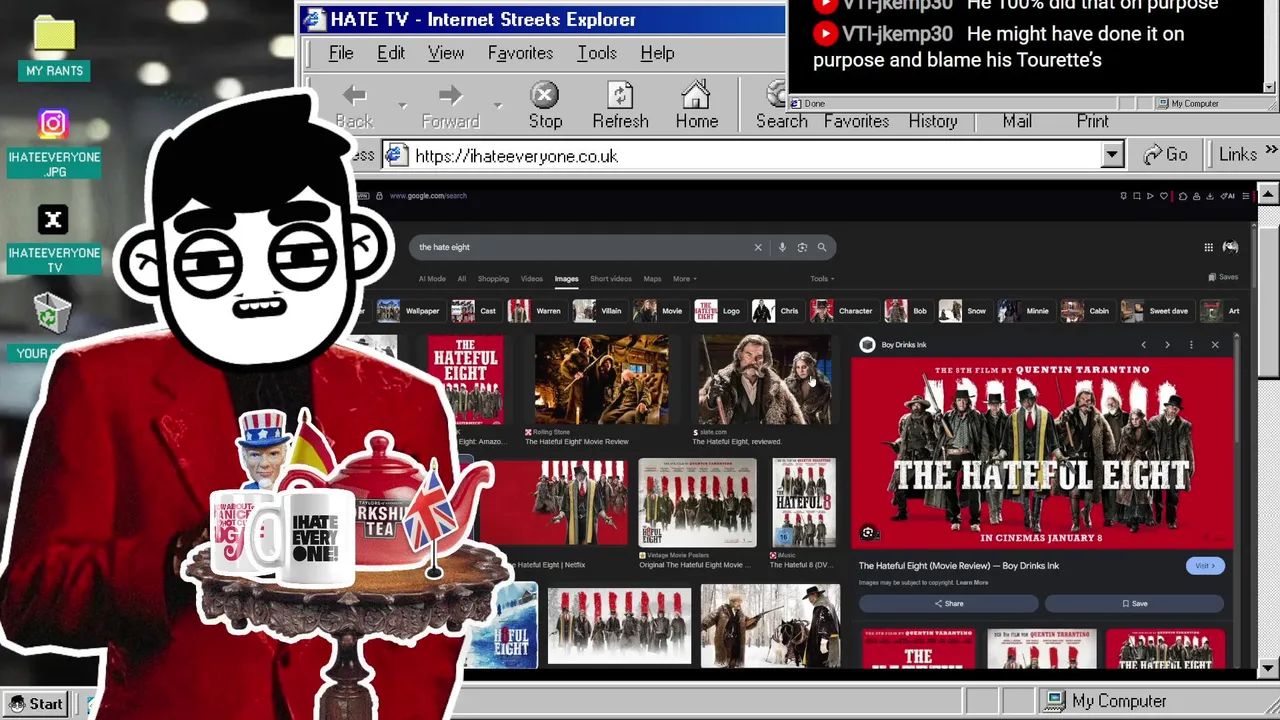Click the Visit button for Boy Drinks Ink
Screen dimensions: 1280x720
tap(1204, 566)
